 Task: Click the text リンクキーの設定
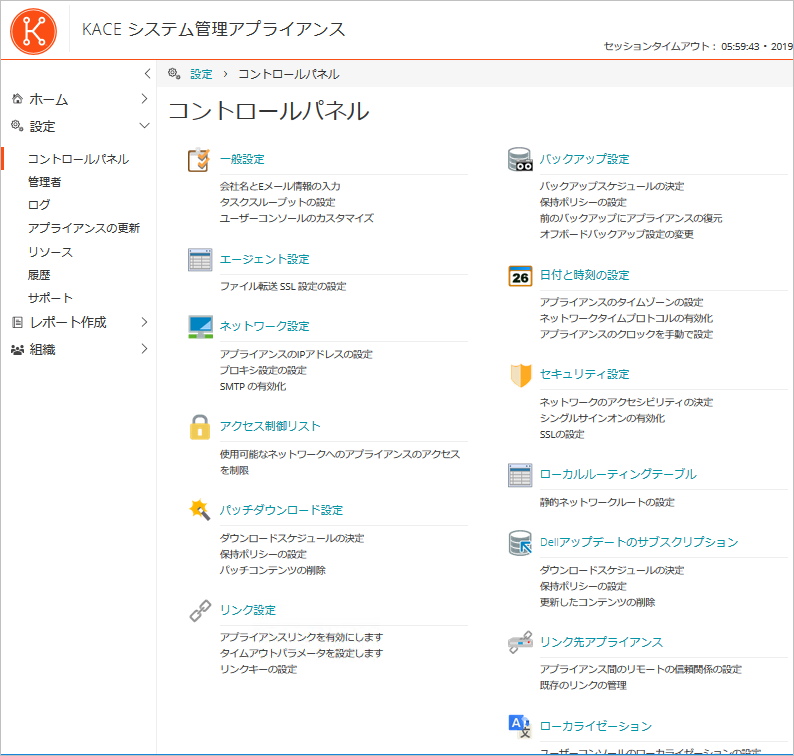[x=258, y=669]
